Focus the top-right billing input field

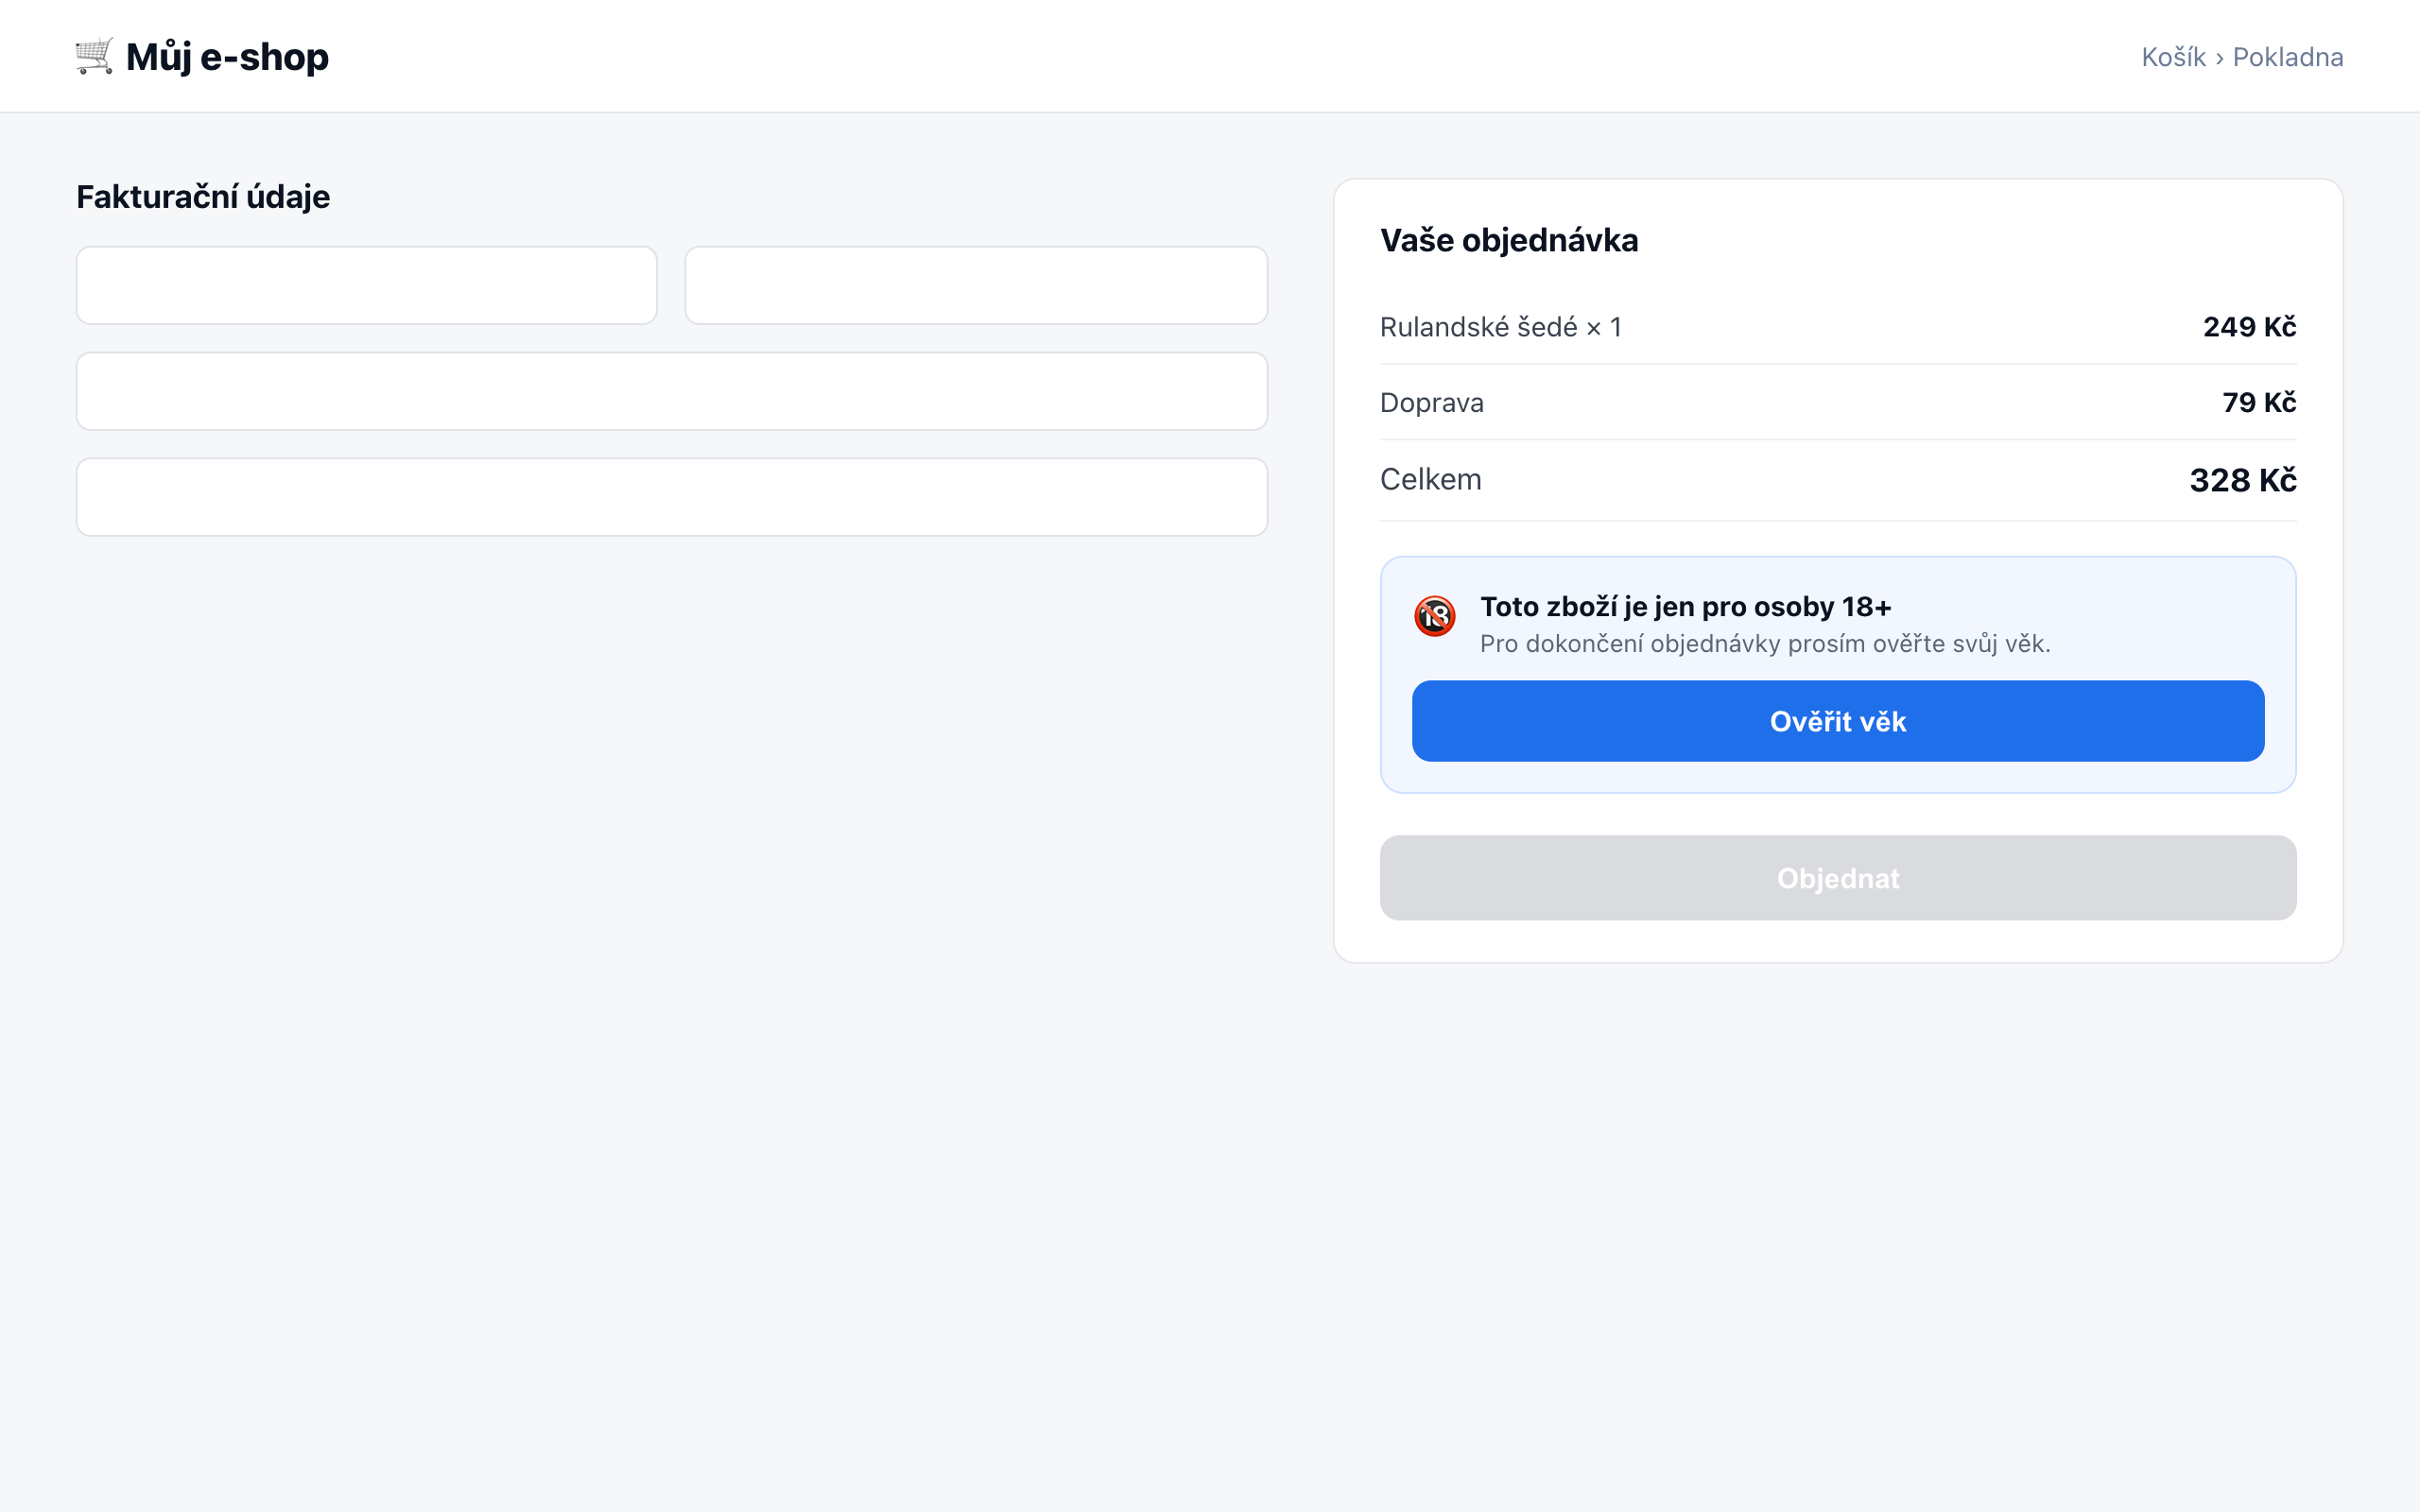pos(976,286)
